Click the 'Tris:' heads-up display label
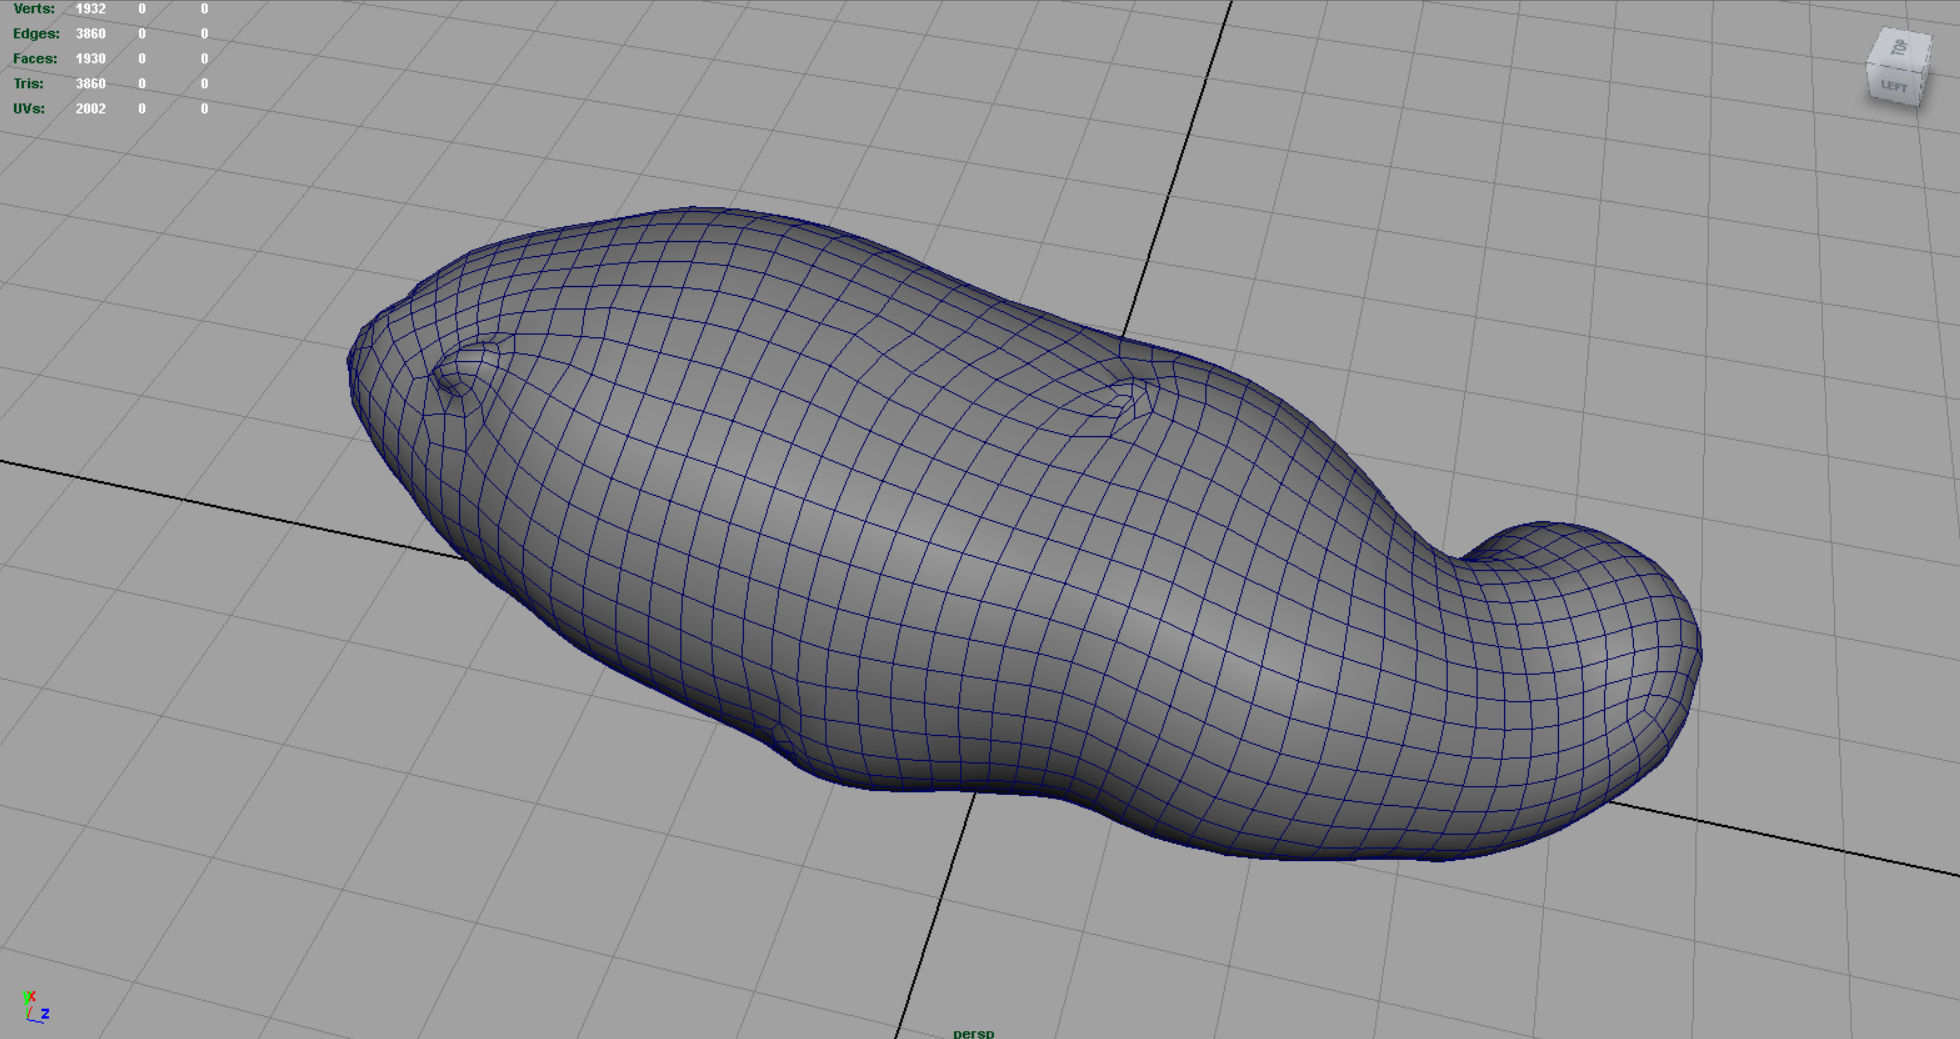1960x1039 pixels. (28, 83)
